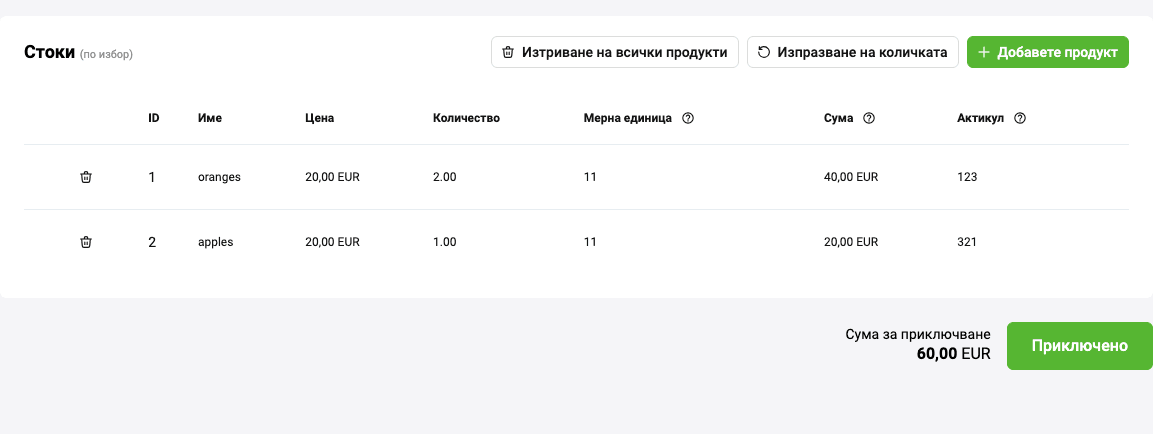Click the apples quantity 1.00
This screenshot has height=434, width=1153.
click(x=444, y=242)
